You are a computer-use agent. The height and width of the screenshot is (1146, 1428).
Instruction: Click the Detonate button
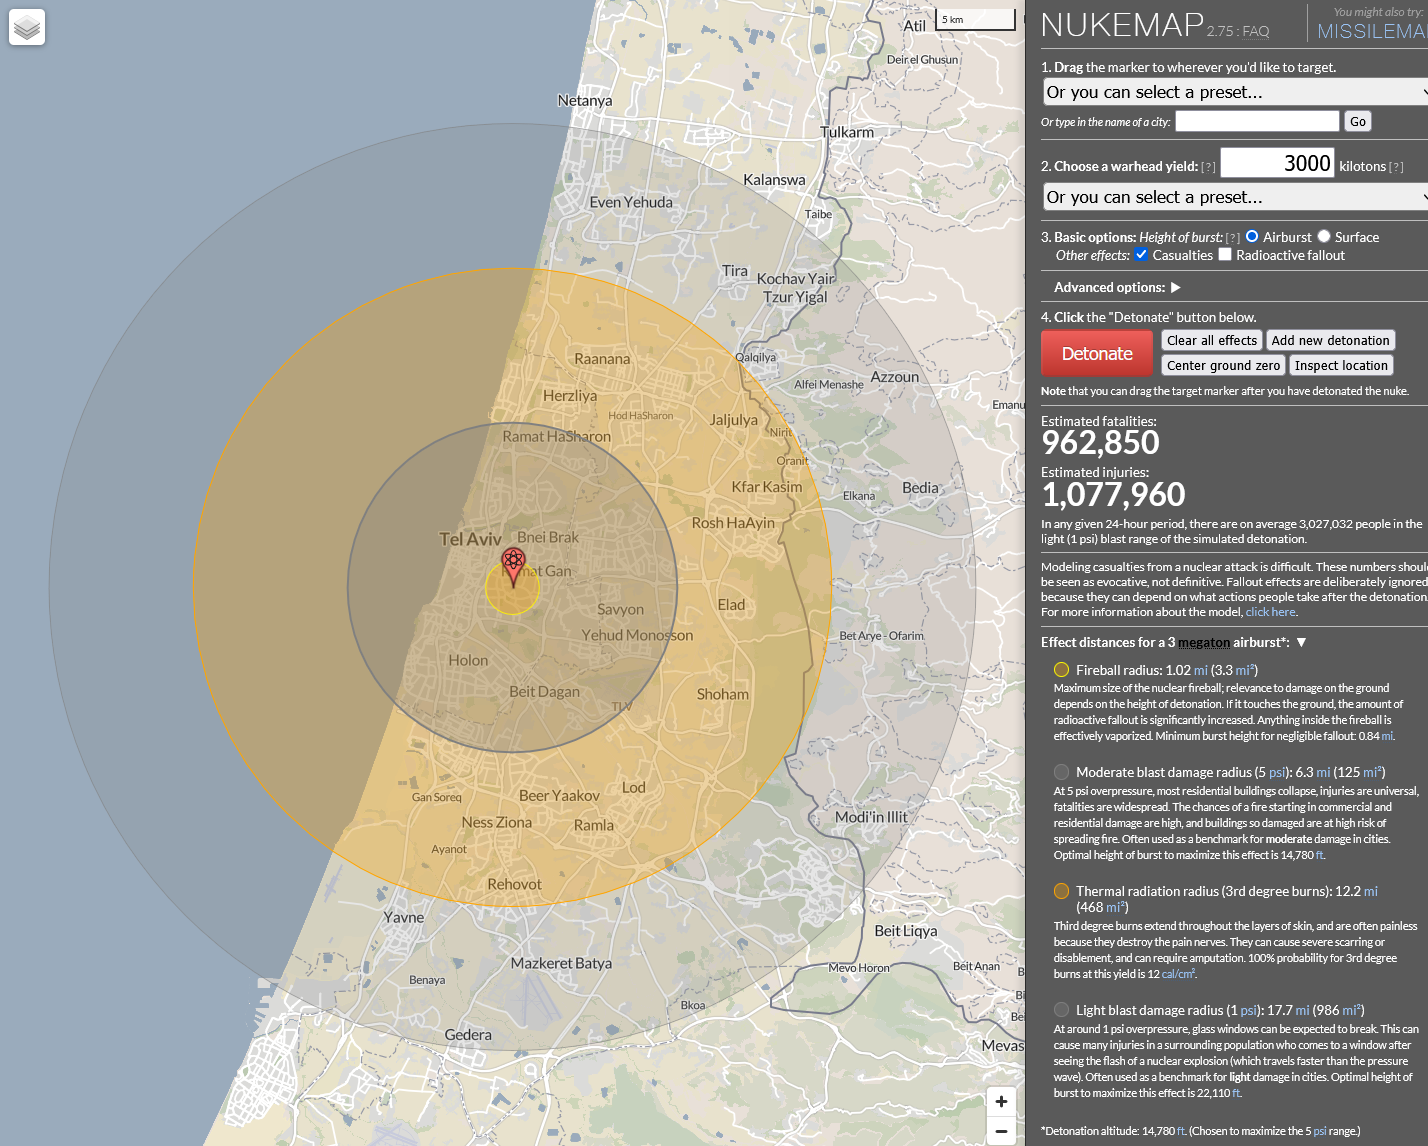1097,354
